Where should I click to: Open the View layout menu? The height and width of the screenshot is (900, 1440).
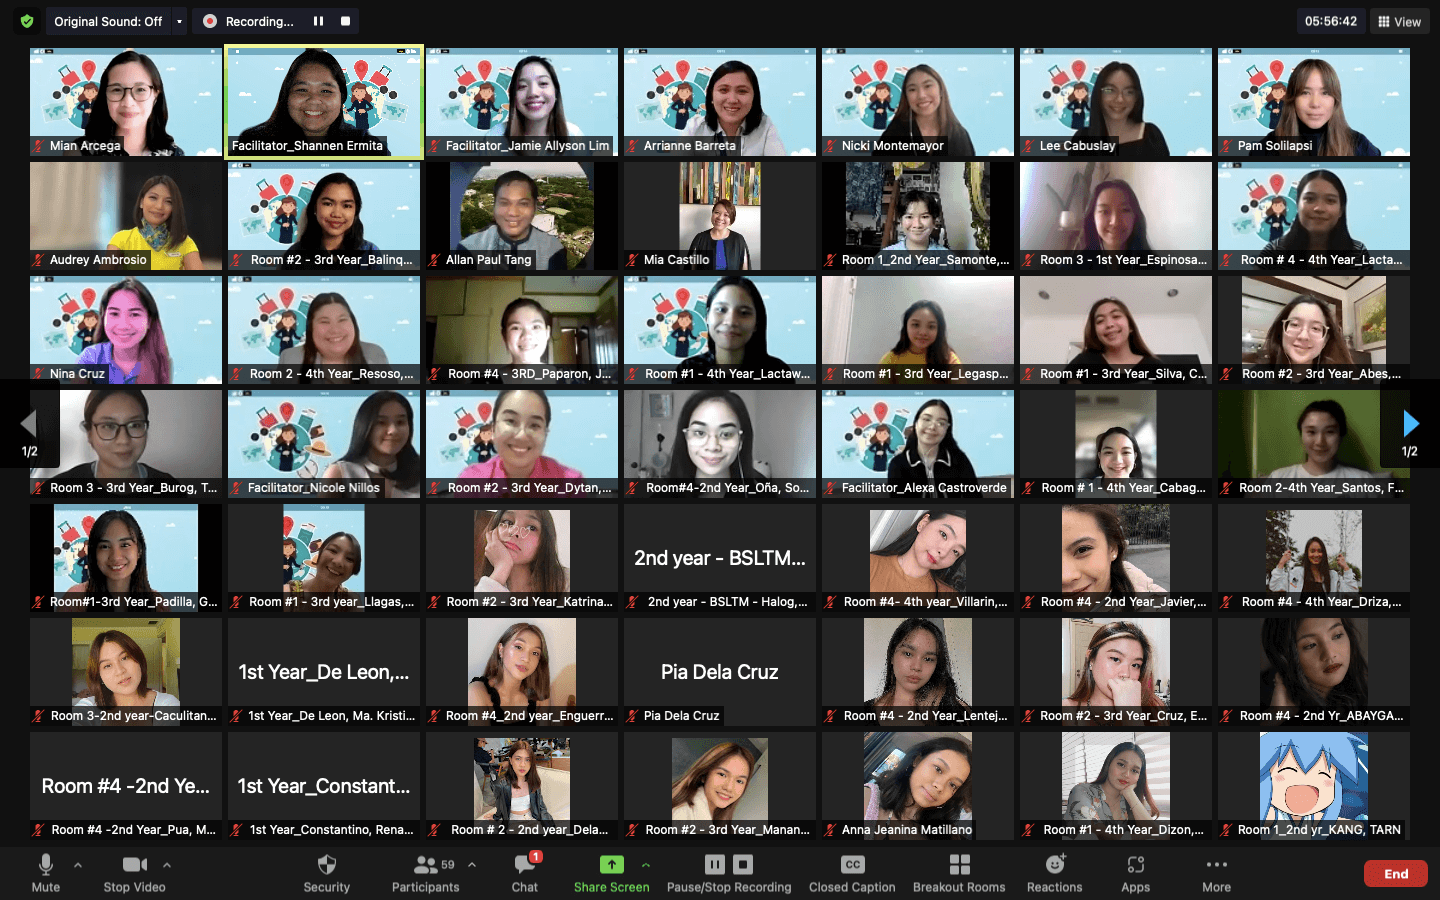pyautogui.click(x=1399, y=21)
